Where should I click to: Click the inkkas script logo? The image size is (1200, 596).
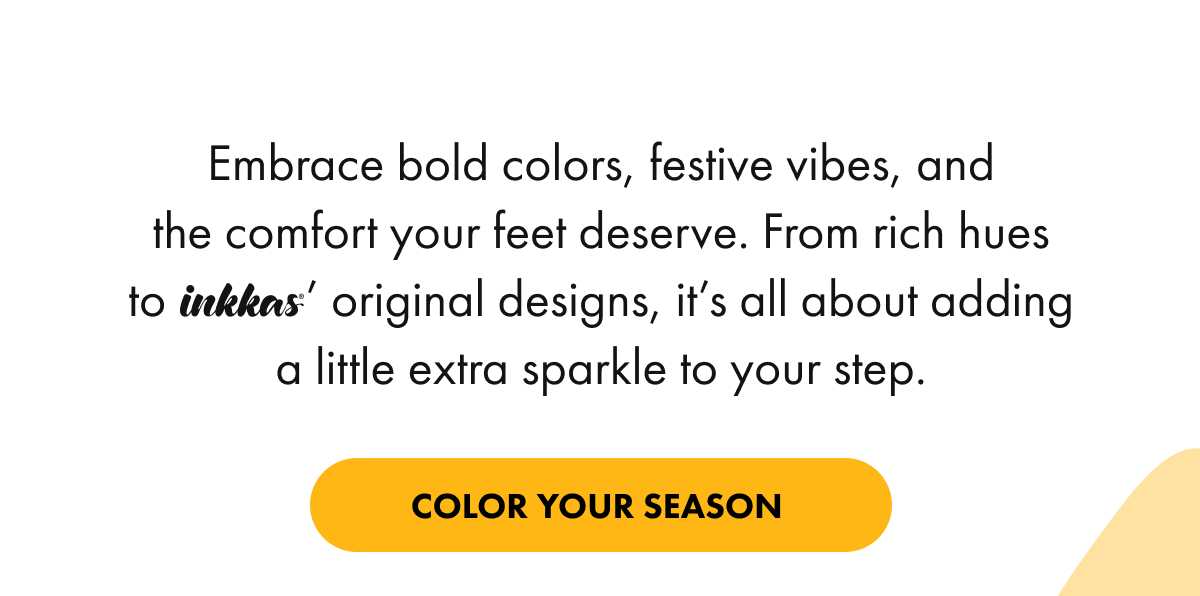[x=241, y=303]
